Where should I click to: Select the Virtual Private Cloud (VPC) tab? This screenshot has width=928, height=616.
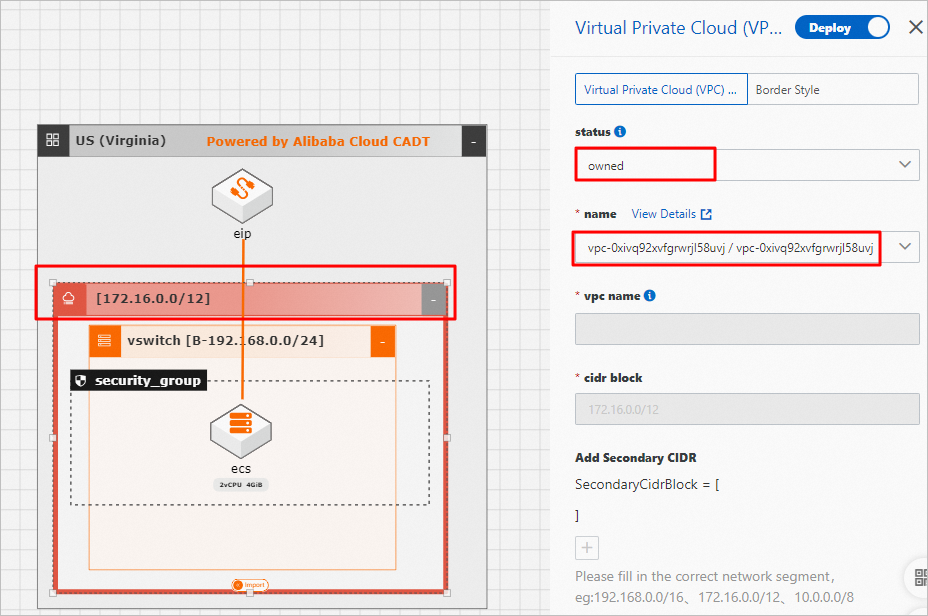tap(661, 90)
